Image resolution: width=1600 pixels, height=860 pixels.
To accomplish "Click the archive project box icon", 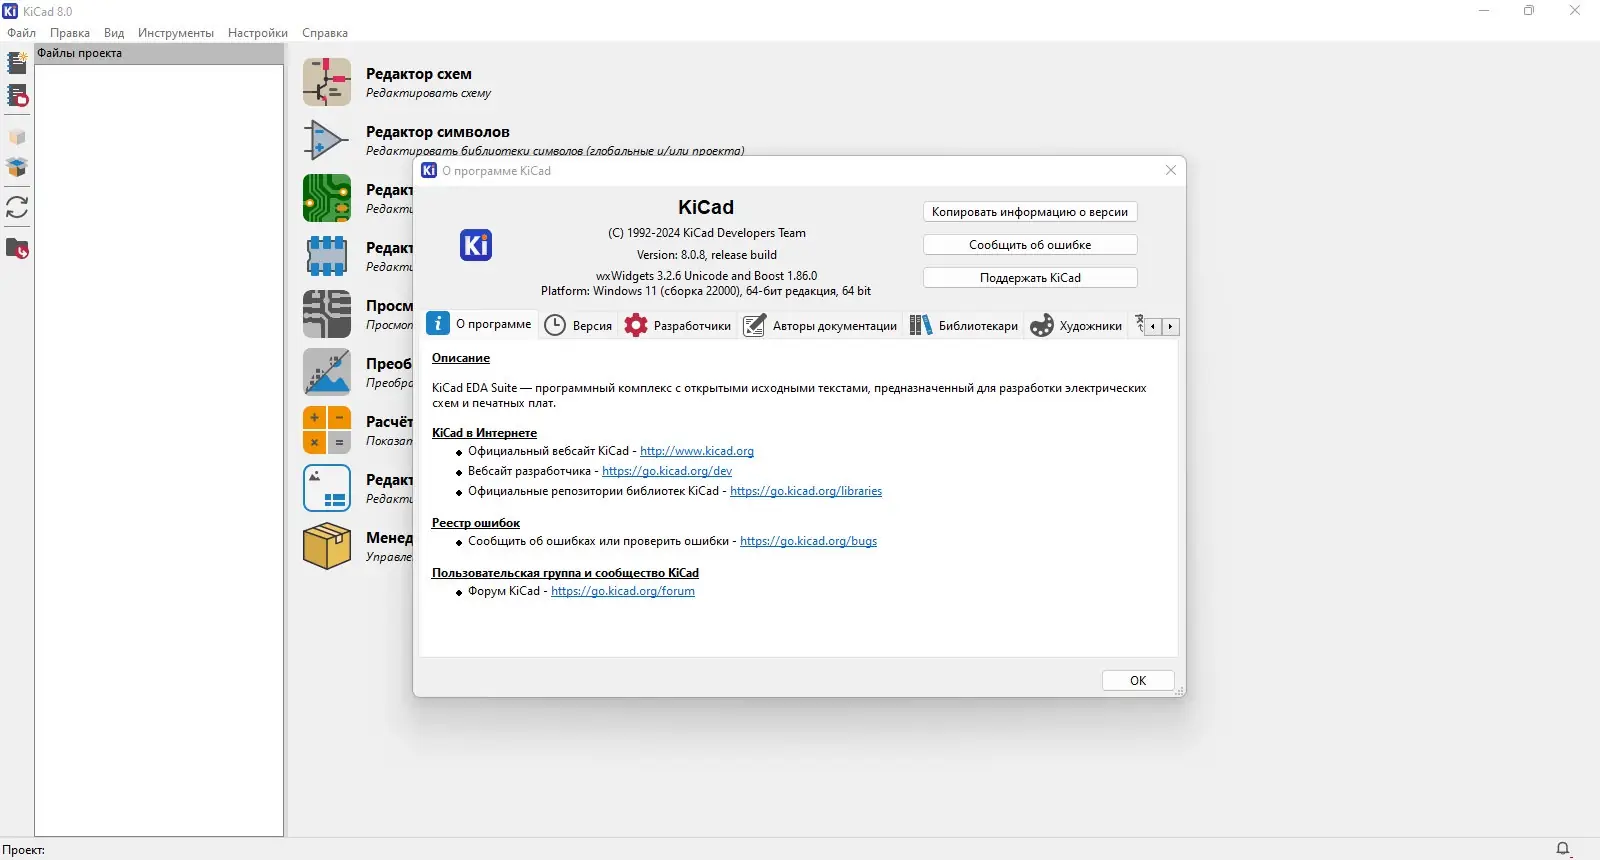I will tap(17, 137).
